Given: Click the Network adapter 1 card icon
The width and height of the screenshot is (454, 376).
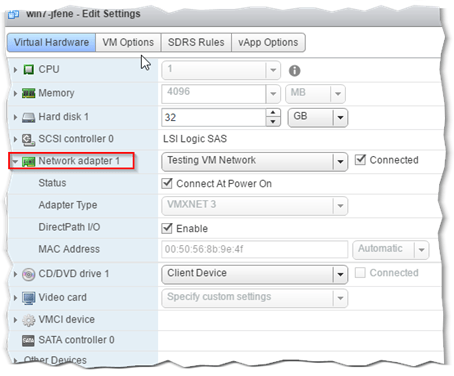Looking at the screenshot, I should click(x=29, y=162).
